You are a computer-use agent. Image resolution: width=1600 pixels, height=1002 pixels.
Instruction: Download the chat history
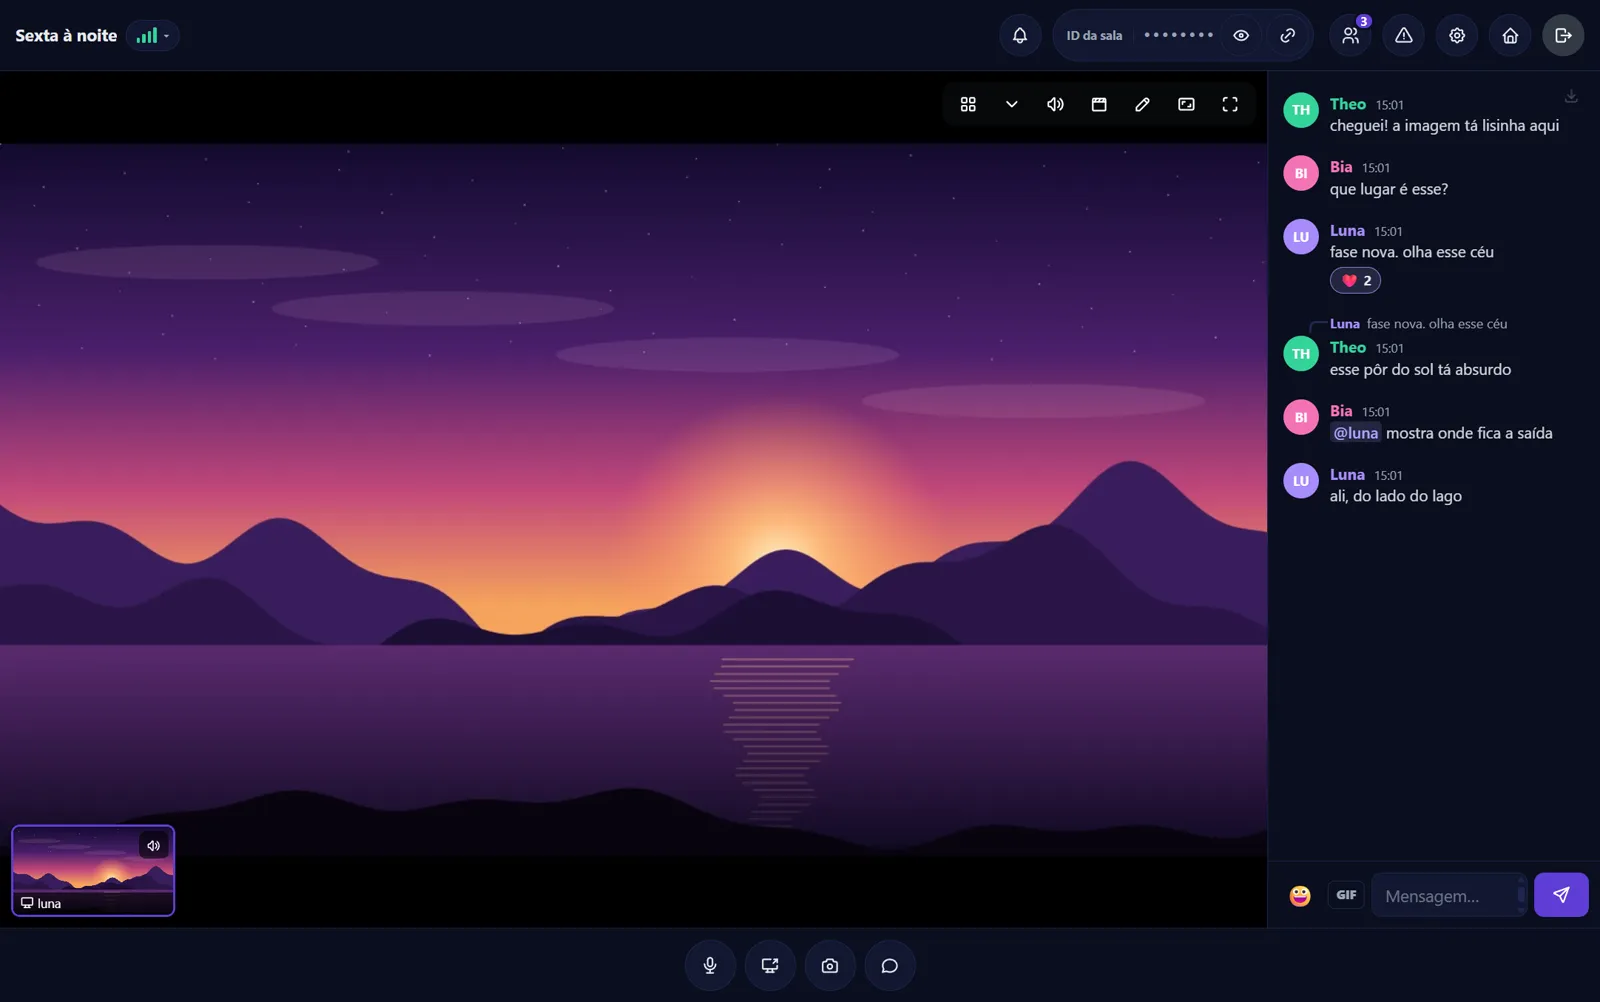point(1571,96)
